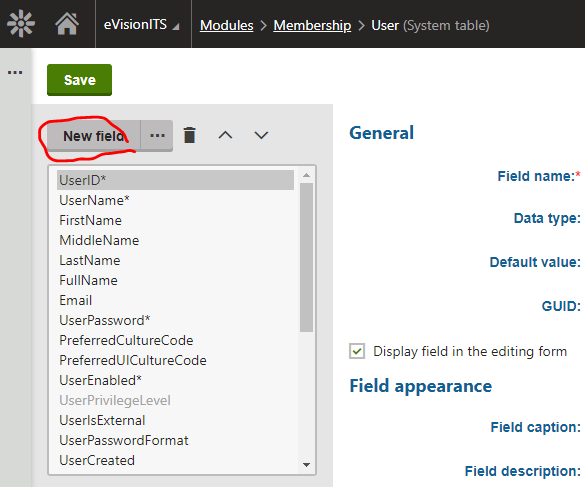
Task: Open the eVisionITS site selector
Action: 142,25
